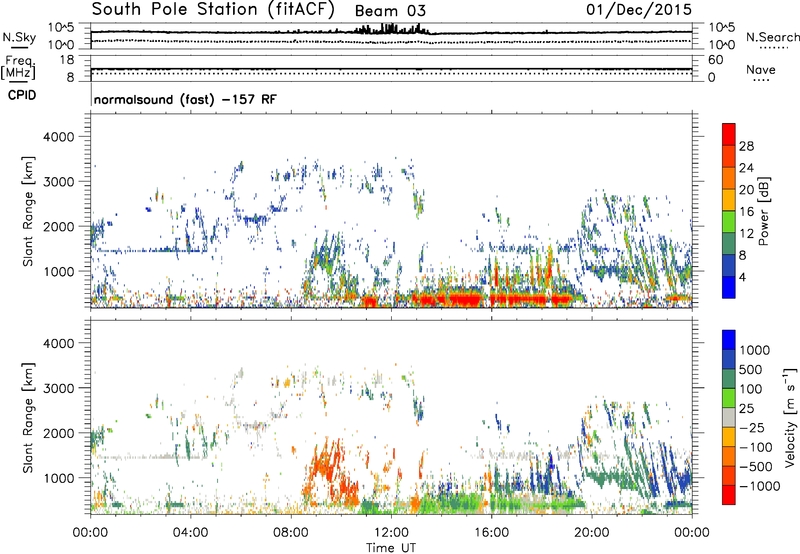This screenshot has width=800, height=554.
Task: Click the 'N.Search' legend label
Action: (772, 37)
